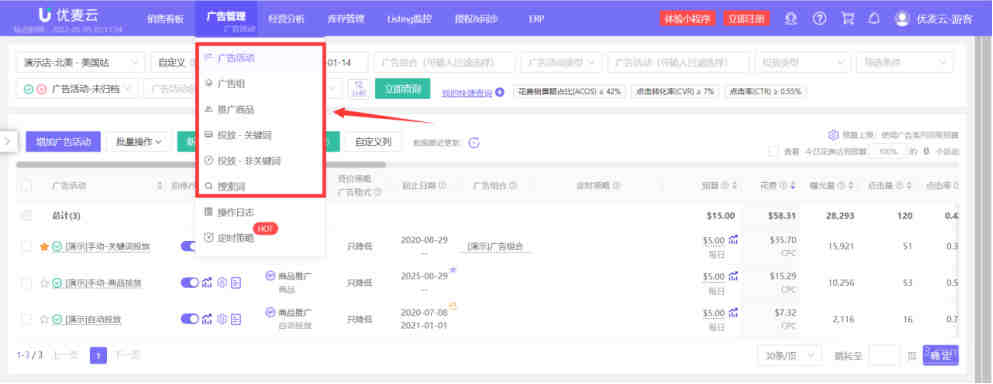Open the 筛选条件 dropdown
Image resolution: width=993 pixels, height=384 pixels.
click(x=904, y=63)
